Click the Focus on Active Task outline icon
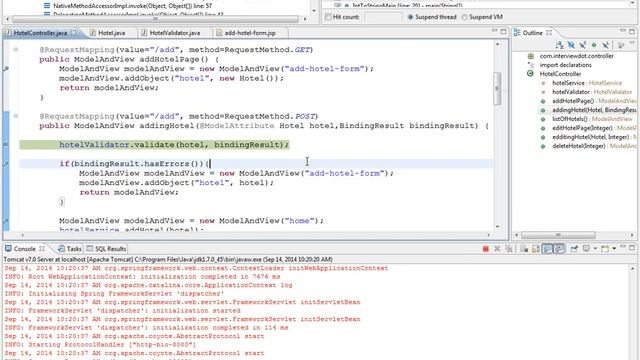 click(621, 45)
